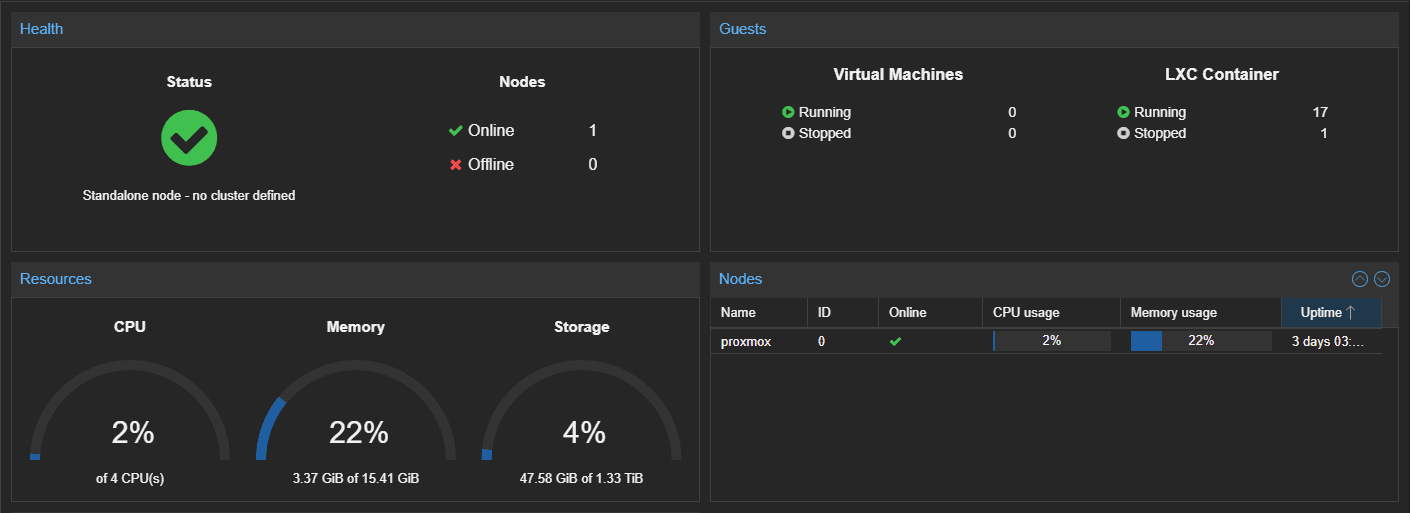The width and height of the screenshot is (1410, 513).
Task: Expand the Nodes panel with down arrow
Action: pyautogui.click(x=1382, y=279)
